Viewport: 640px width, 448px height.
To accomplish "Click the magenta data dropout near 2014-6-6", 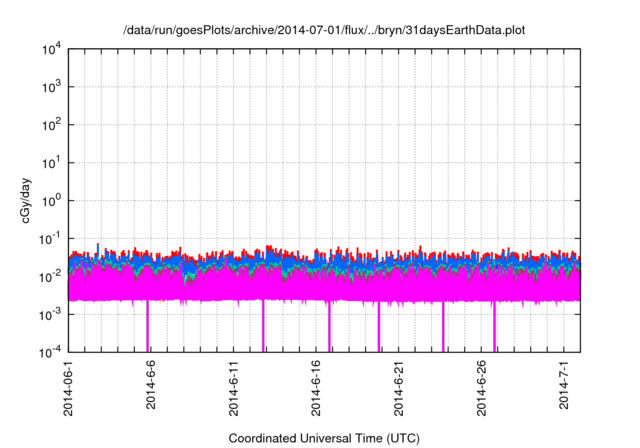I will click(x=148, y=326).
